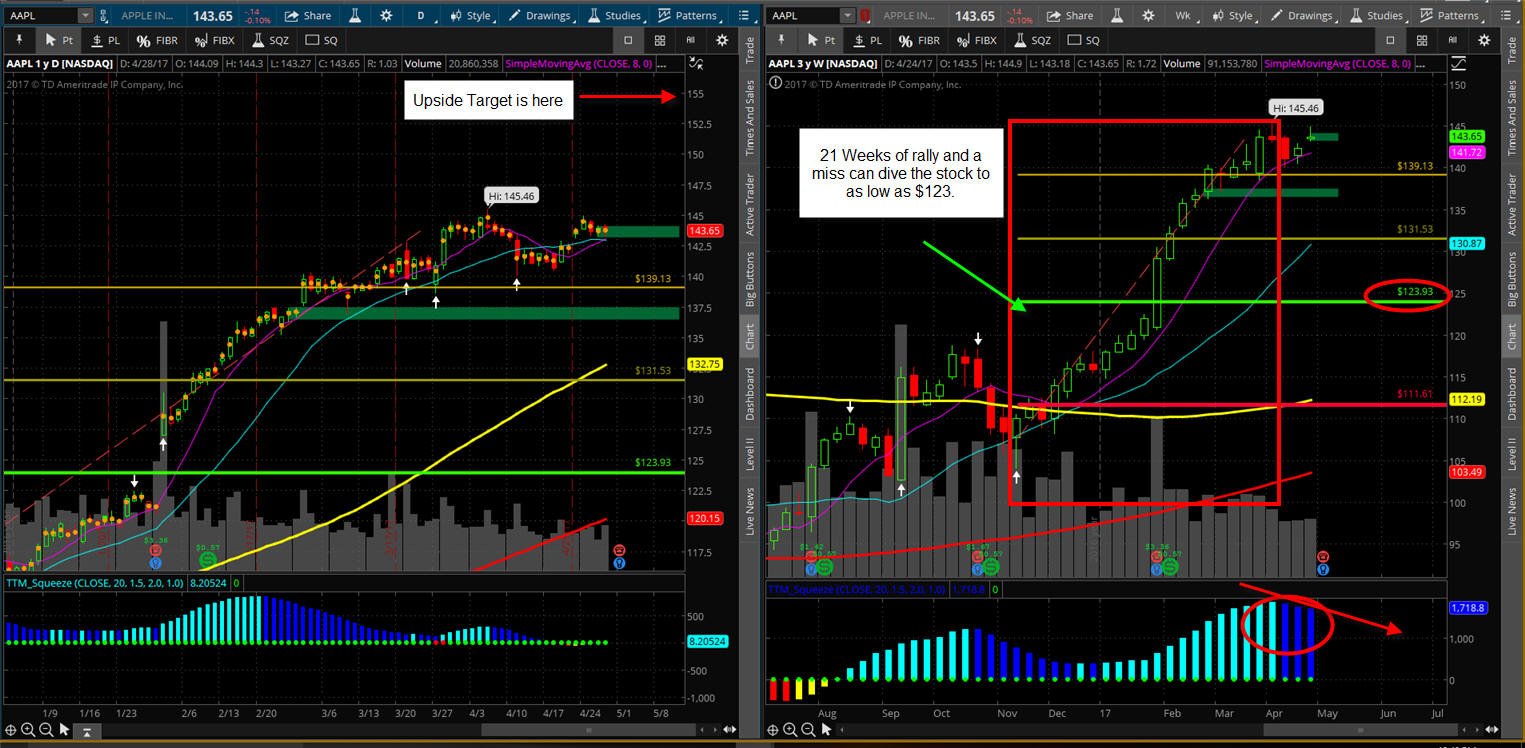Open the symbol dropdown in left AAPL chart

point(85,16)
